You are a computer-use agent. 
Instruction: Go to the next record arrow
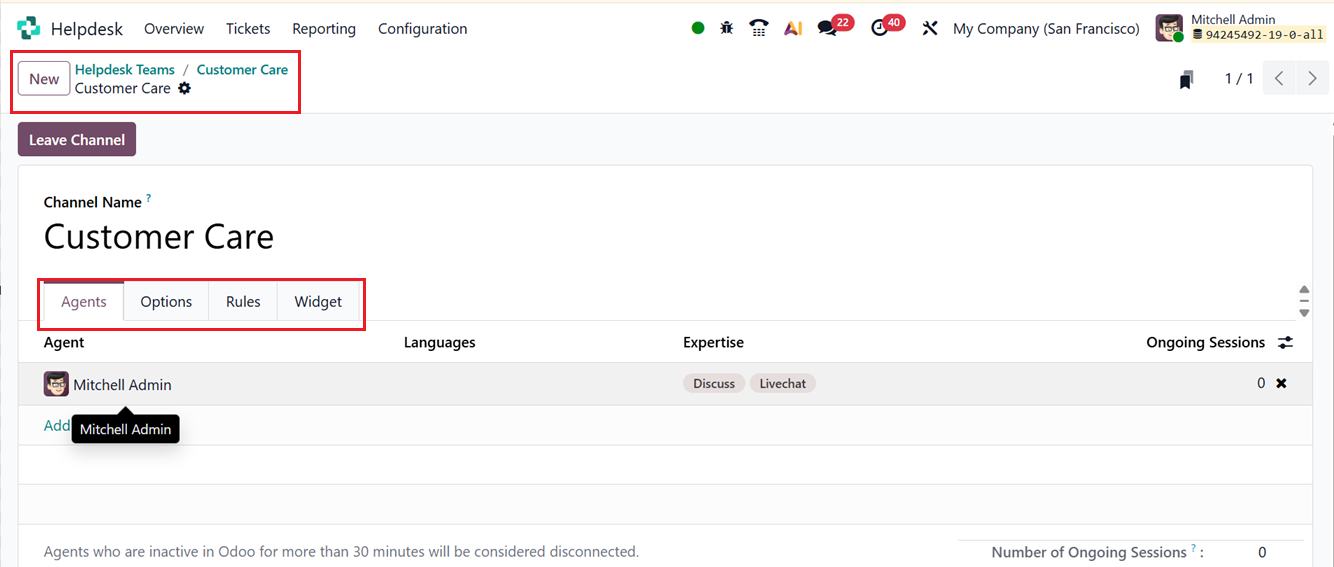point(1312,79)
